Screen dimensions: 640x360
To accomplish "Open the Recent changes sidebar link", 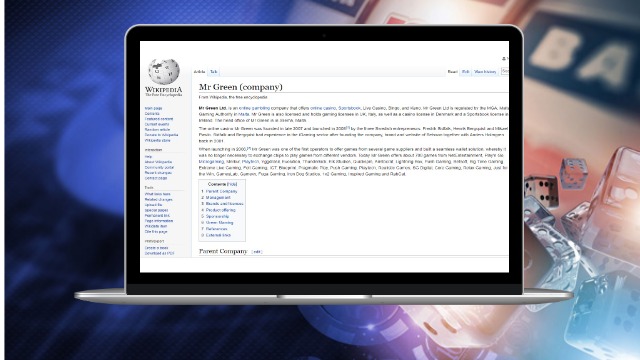I will tap(158, 173).
